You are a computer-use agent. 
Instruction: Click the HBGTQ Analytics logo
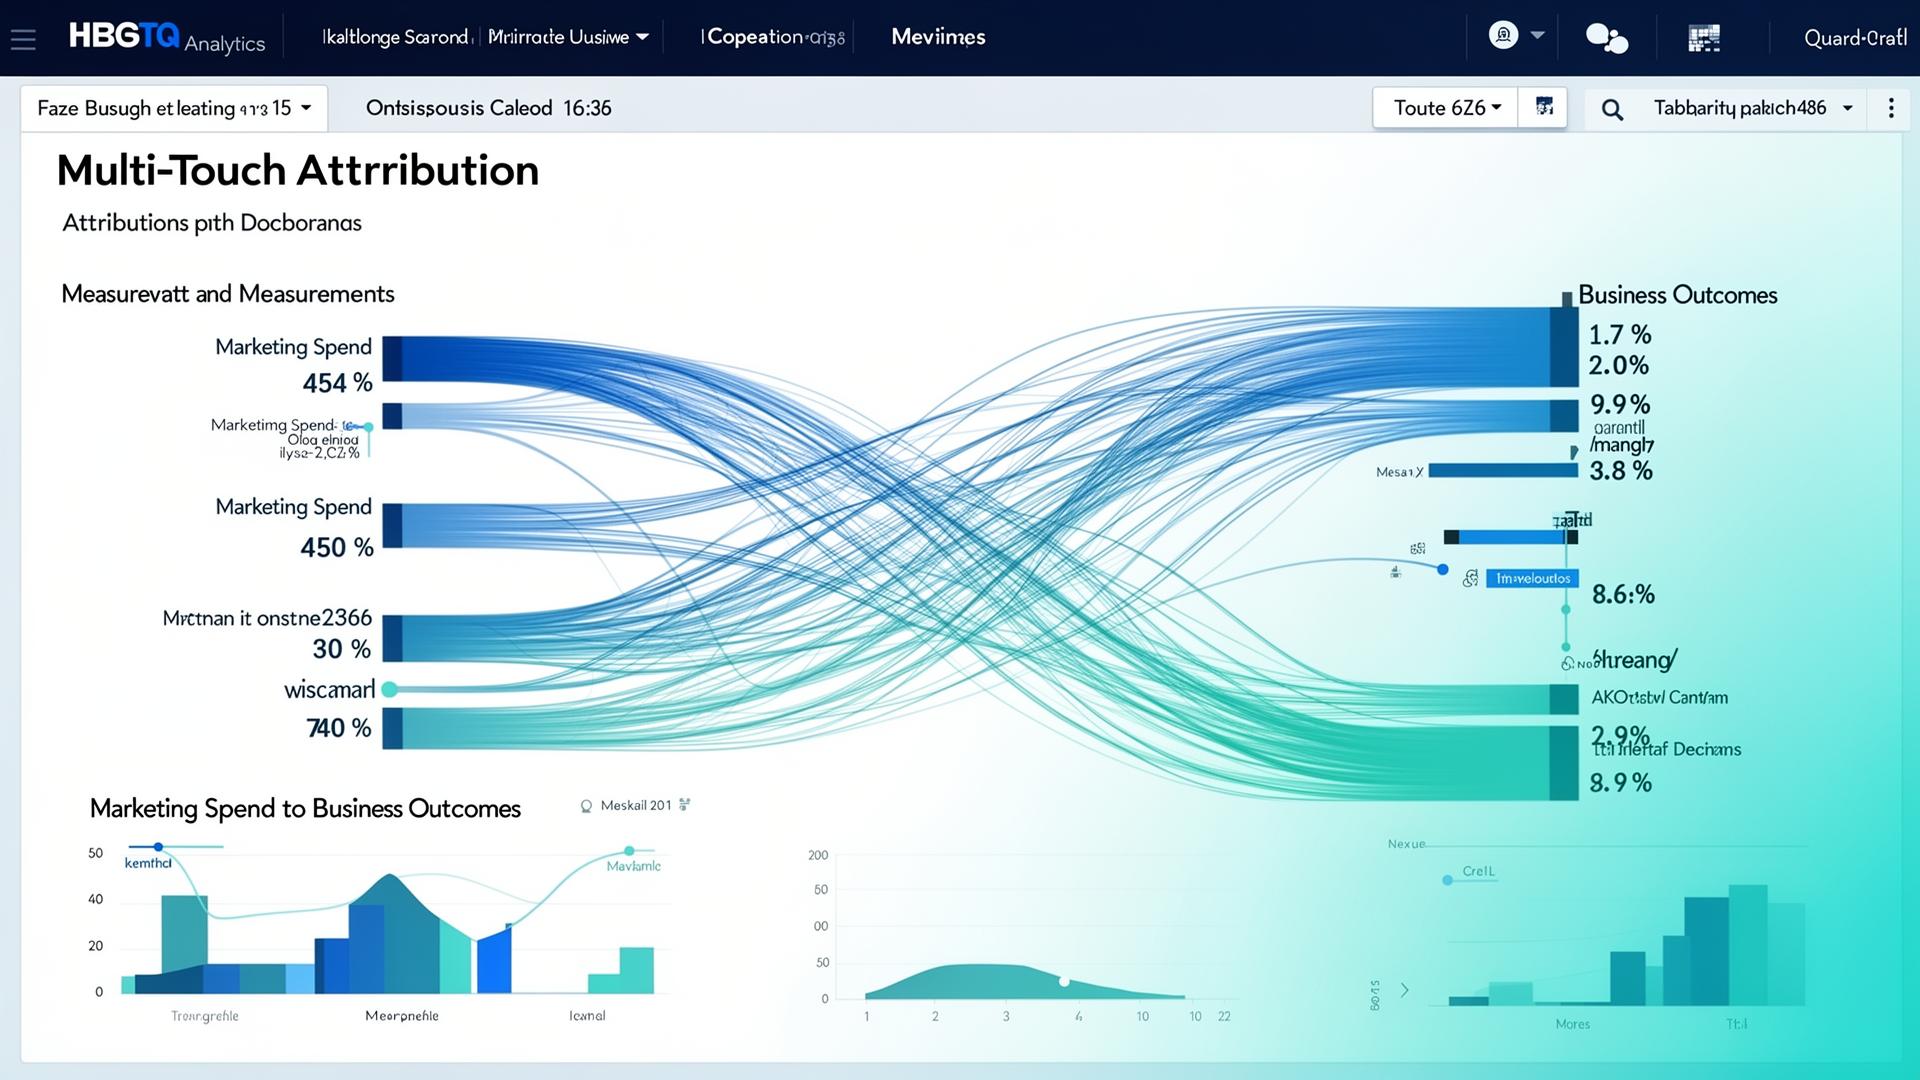coord(166,38)
